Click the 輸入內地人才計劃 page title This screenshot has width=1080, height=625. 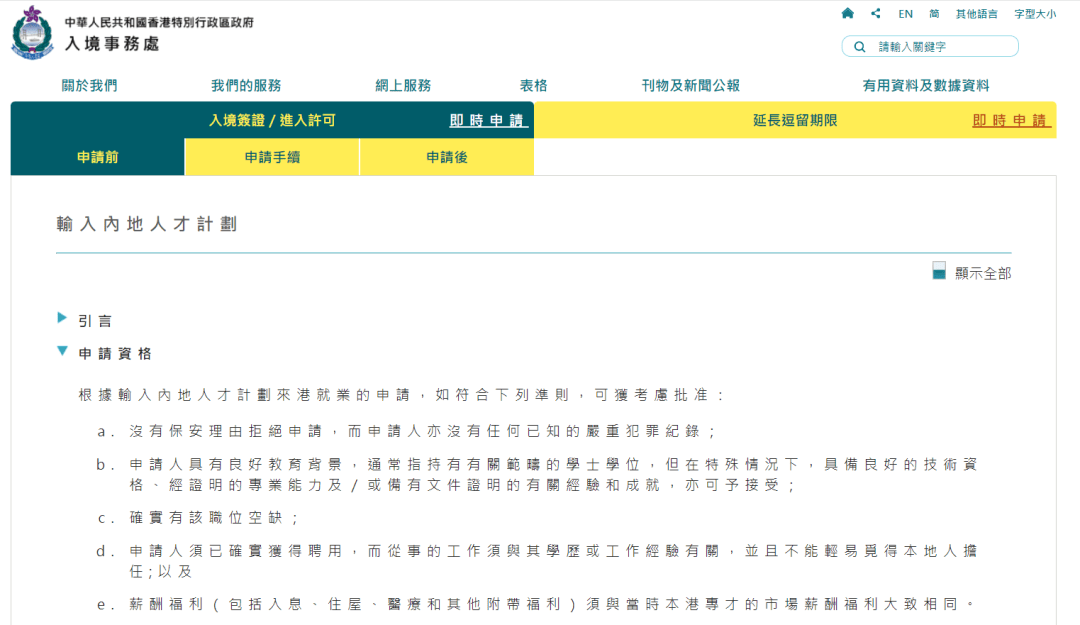(x=147, y=224)
